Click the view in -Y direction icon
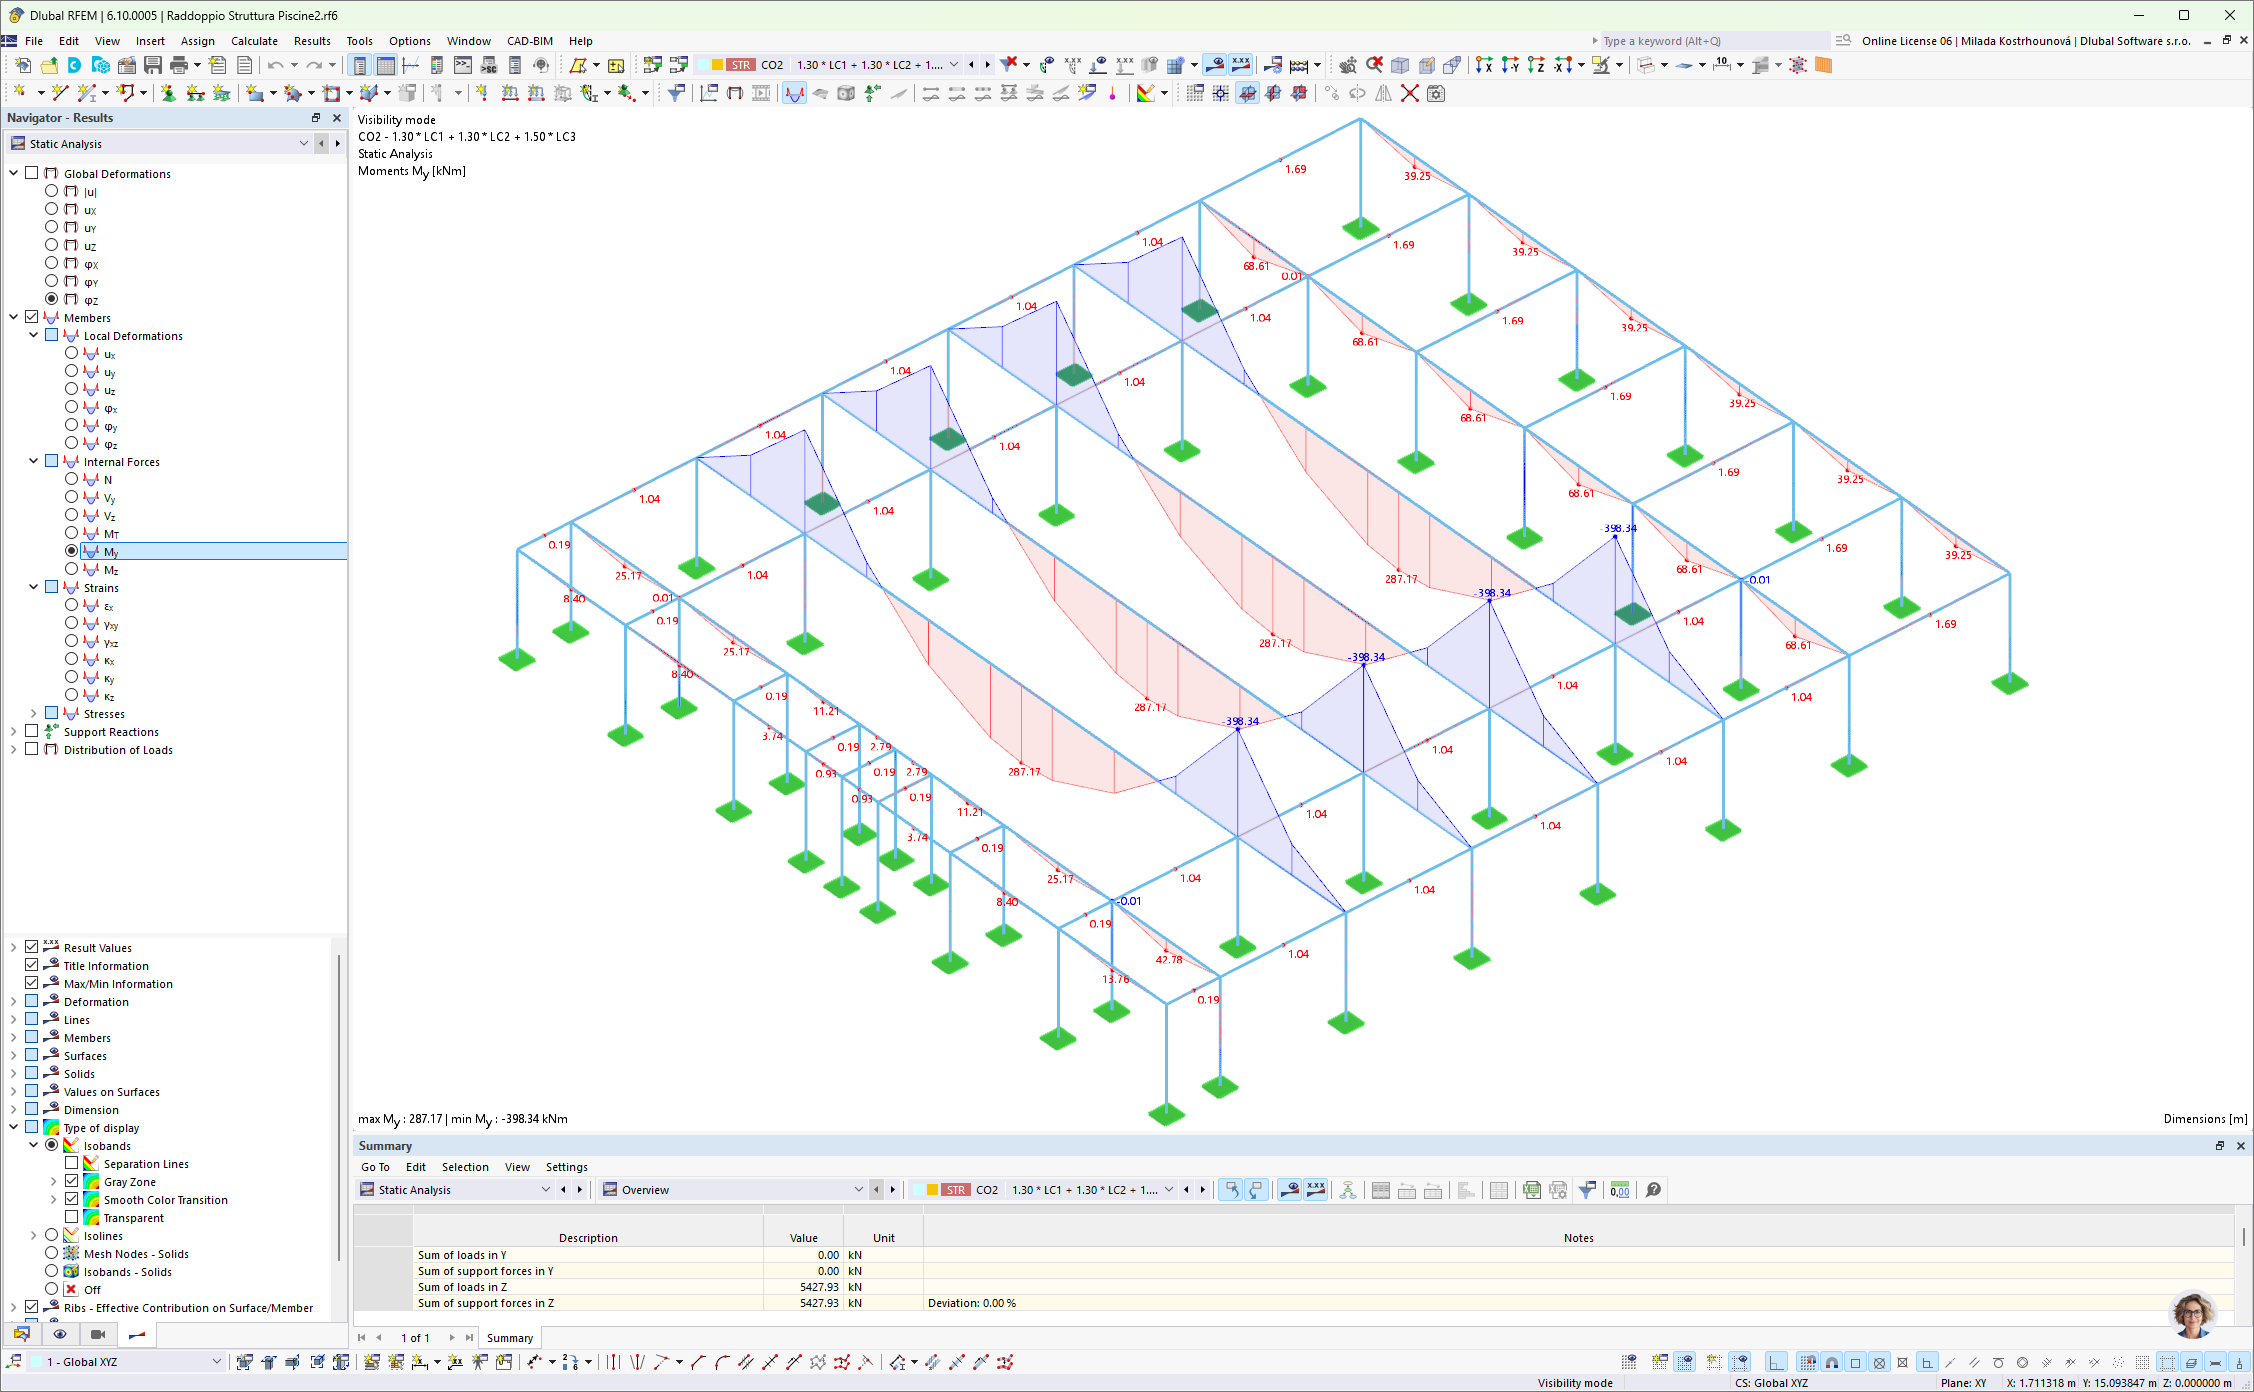Screen dimensions: 2254x1392 pos(1509,65)
